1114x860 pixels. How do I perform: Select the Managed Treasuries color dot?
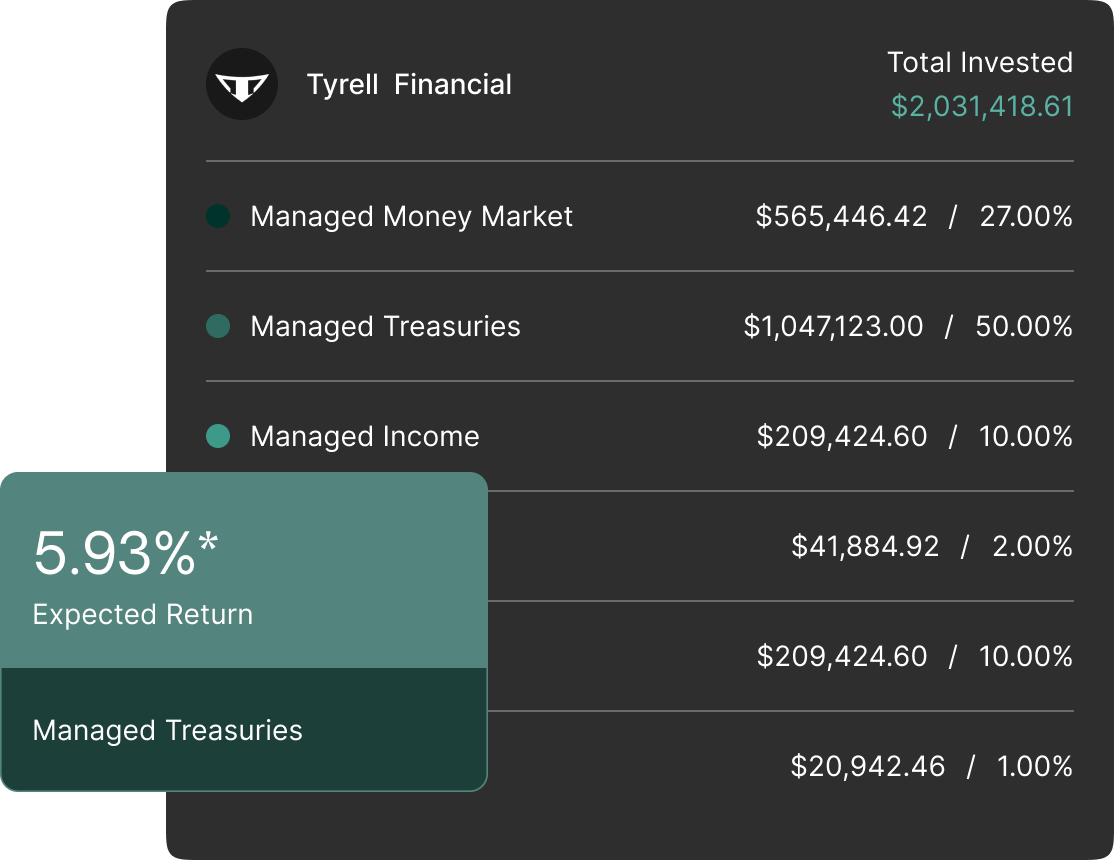tap(219, 326)
